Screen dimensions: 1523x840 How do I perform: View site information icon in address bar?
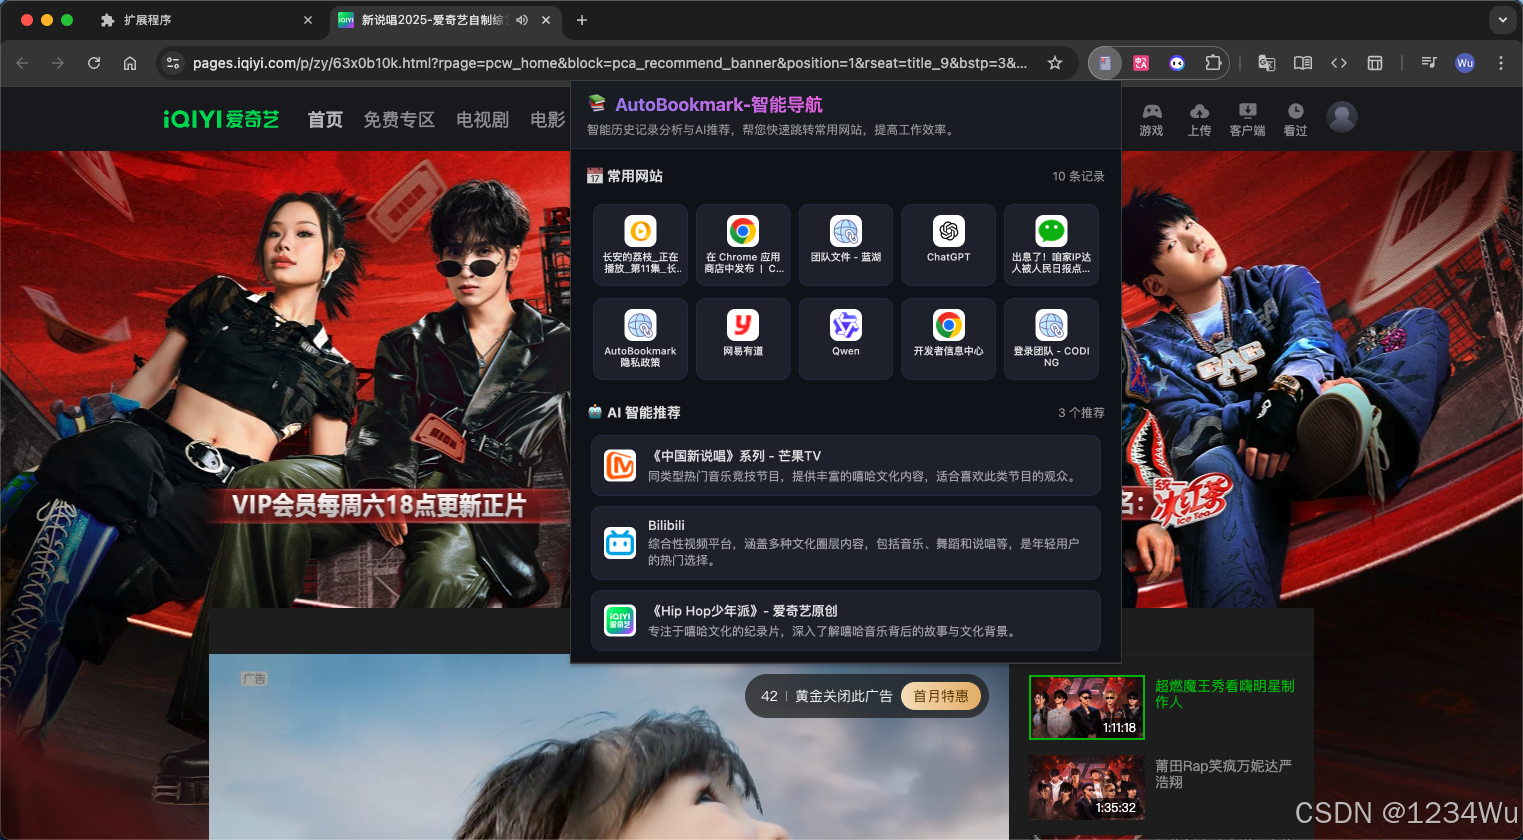click(173, 63)
